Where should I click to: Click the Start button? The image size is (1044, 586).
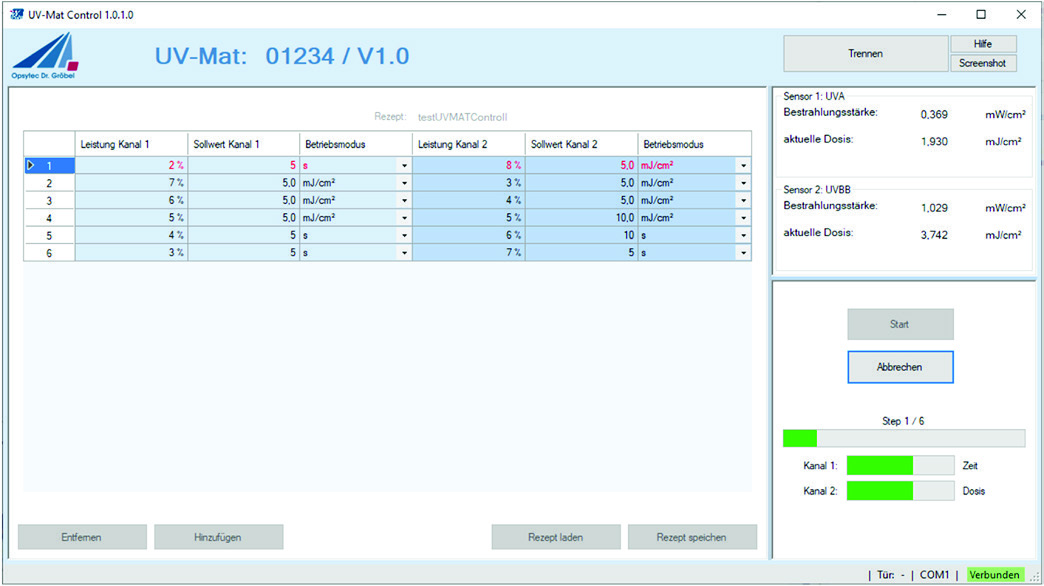click(x=900, y=324)
